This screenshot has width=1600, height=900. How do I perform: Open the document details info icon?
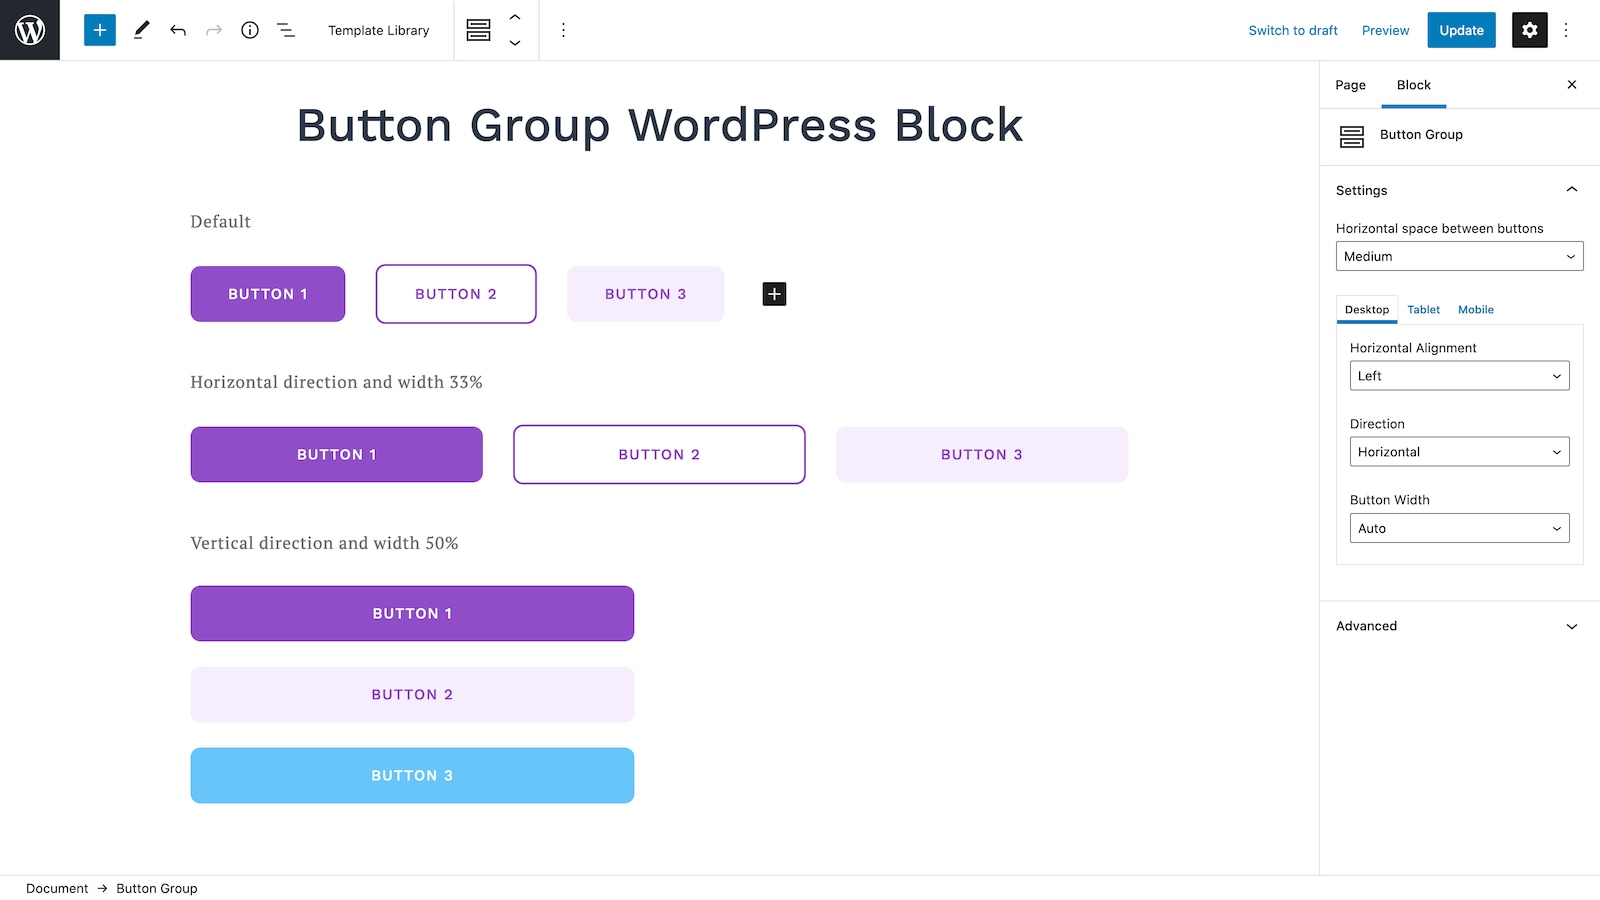250,30
